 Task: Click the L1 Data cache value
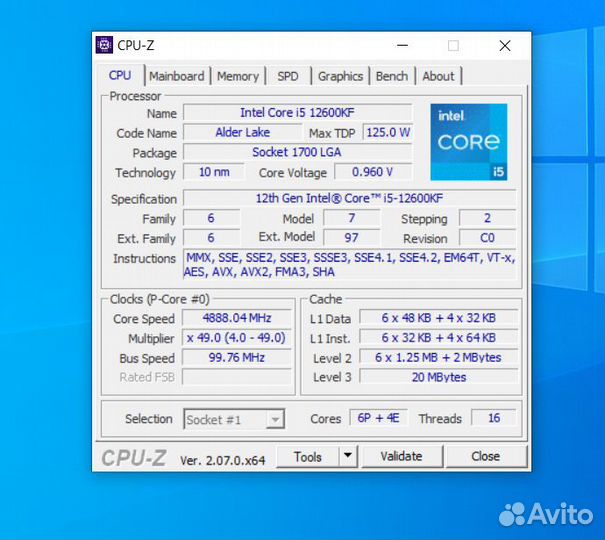pyautogui.click(x=439, y=318)
